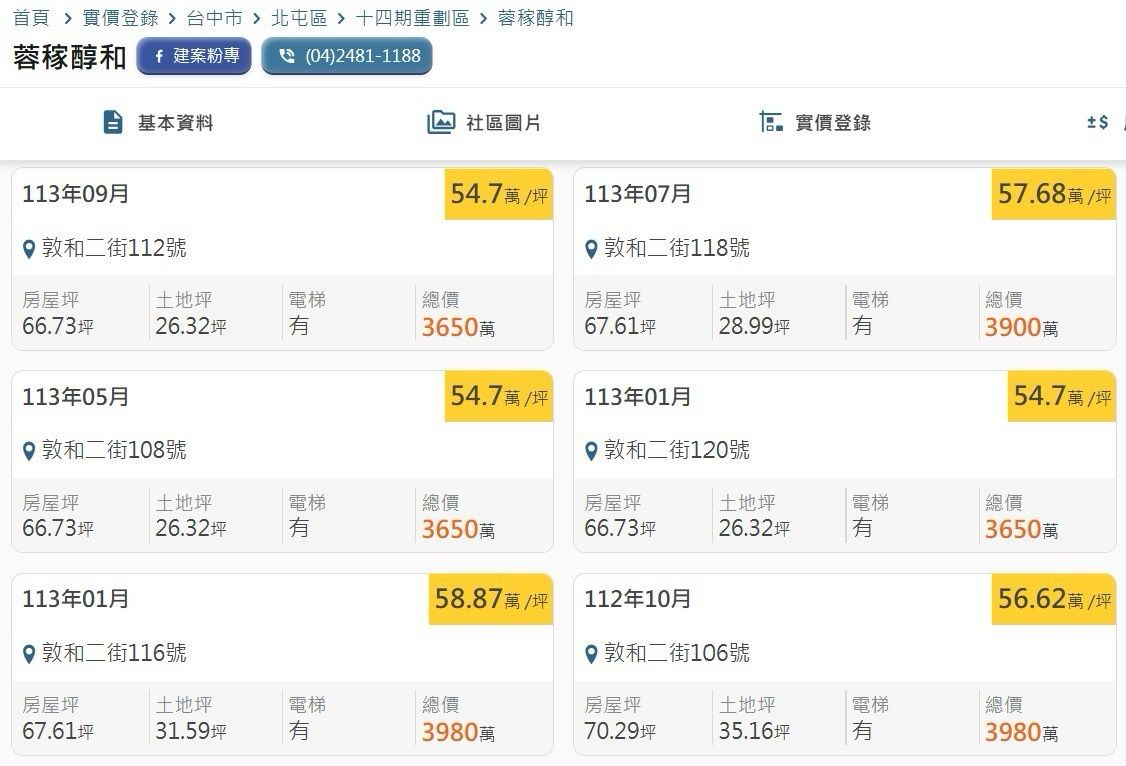Click the ±$ icon at right edge
Screen dimensions: 1126x766
(1097, 122)
